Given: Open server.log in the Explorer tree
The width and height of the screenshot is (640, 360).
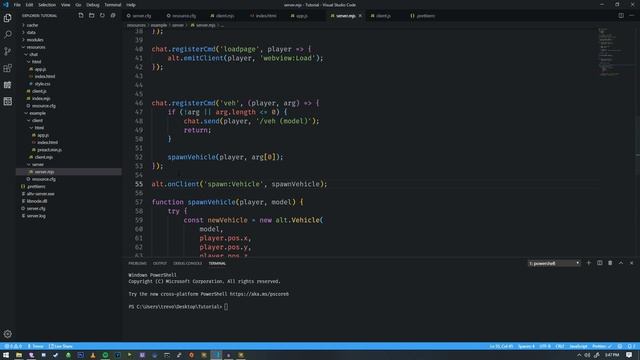Looking at the screenshot, I should (x=36, y=216).
